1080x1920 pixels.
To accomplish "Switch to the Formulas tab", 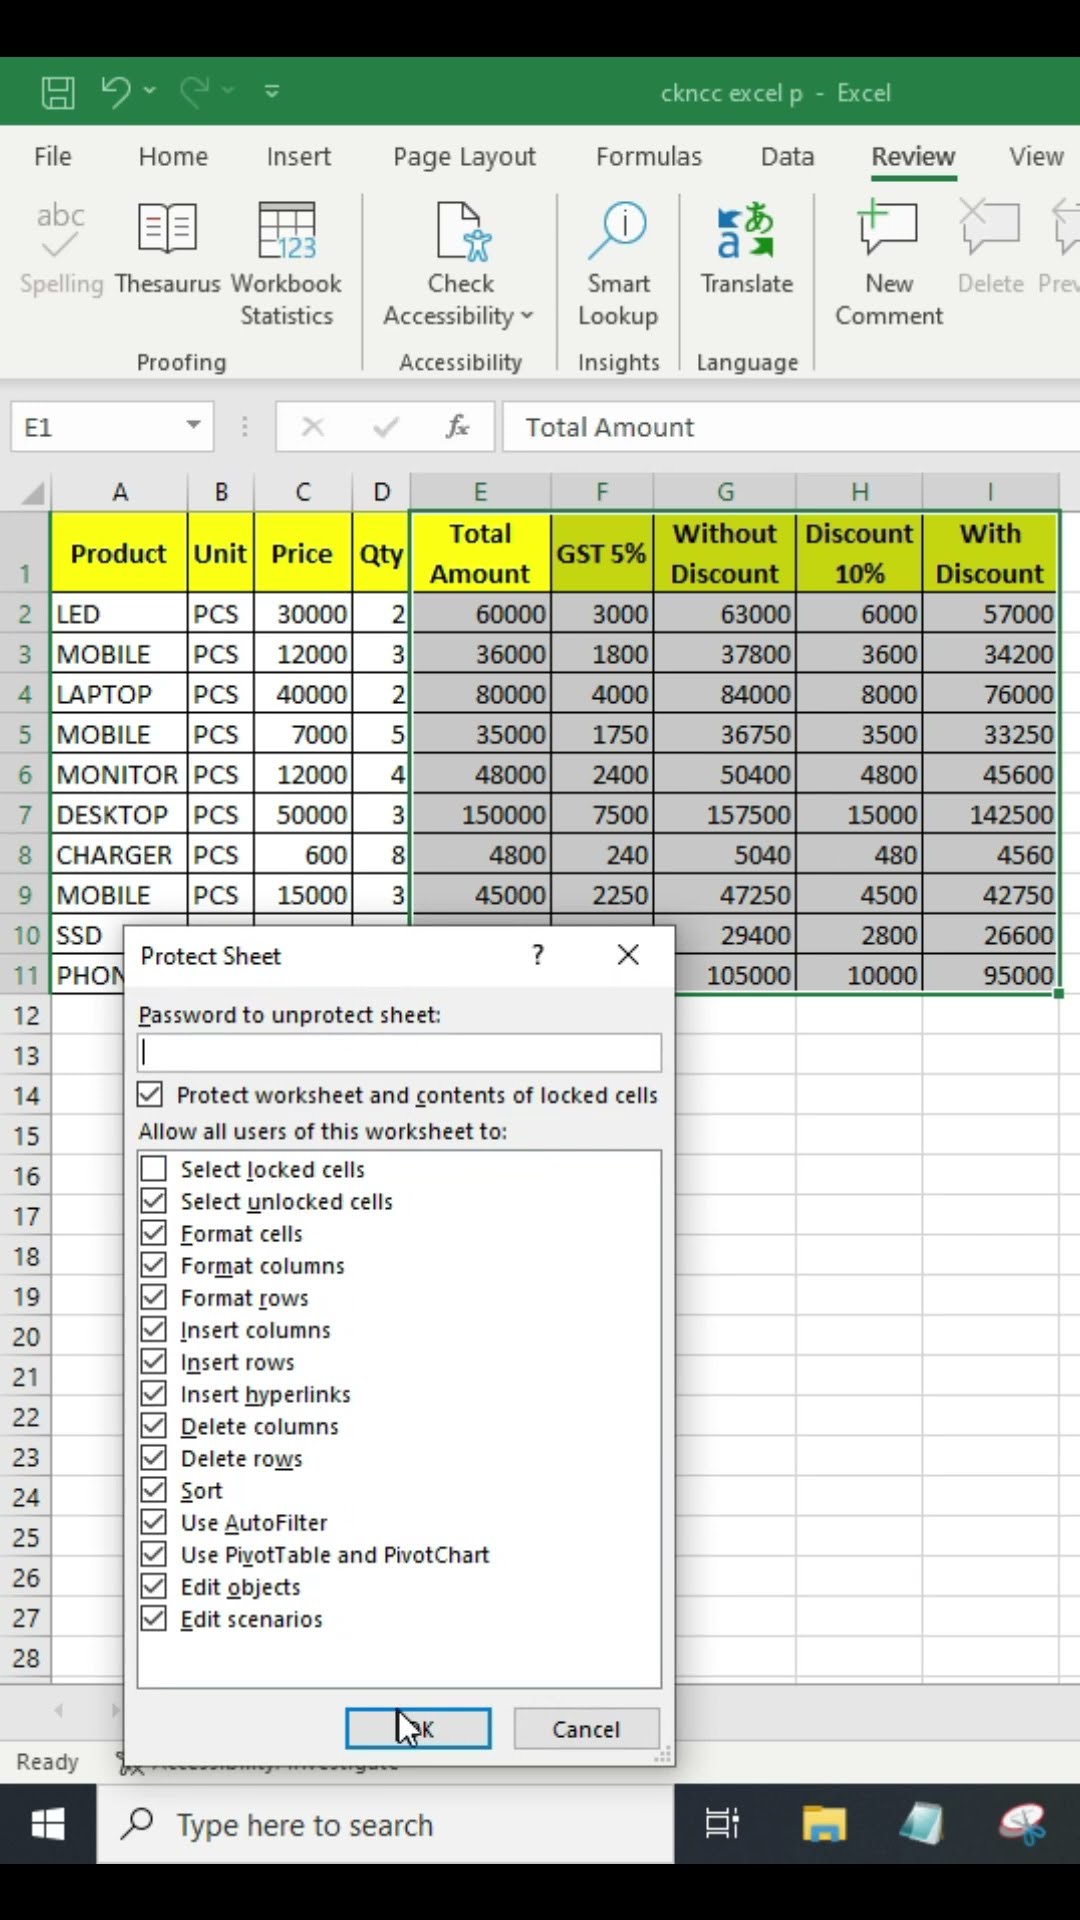I will [x=649, y=157].
